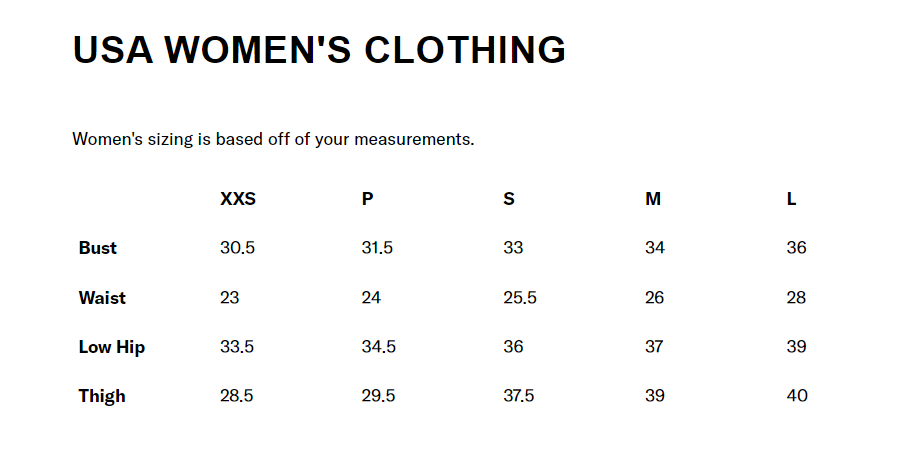Image resolution: width=900 pixels, height=457 pixels.
Task: Click the Bust row label
Action: coord(98,248)
